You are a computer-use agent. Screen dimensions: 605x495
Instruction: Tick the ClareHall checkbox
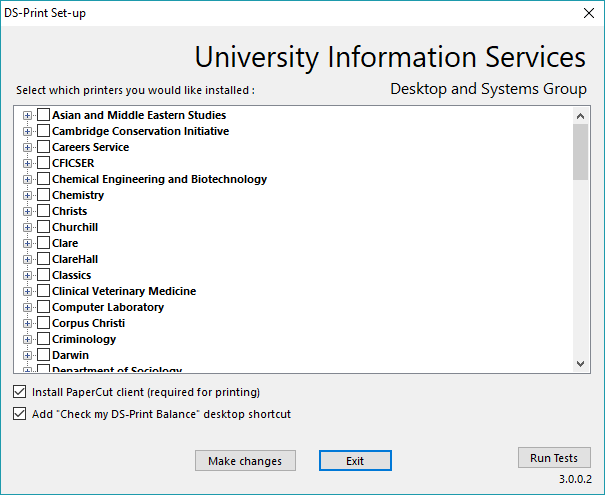tap(43, 259)
